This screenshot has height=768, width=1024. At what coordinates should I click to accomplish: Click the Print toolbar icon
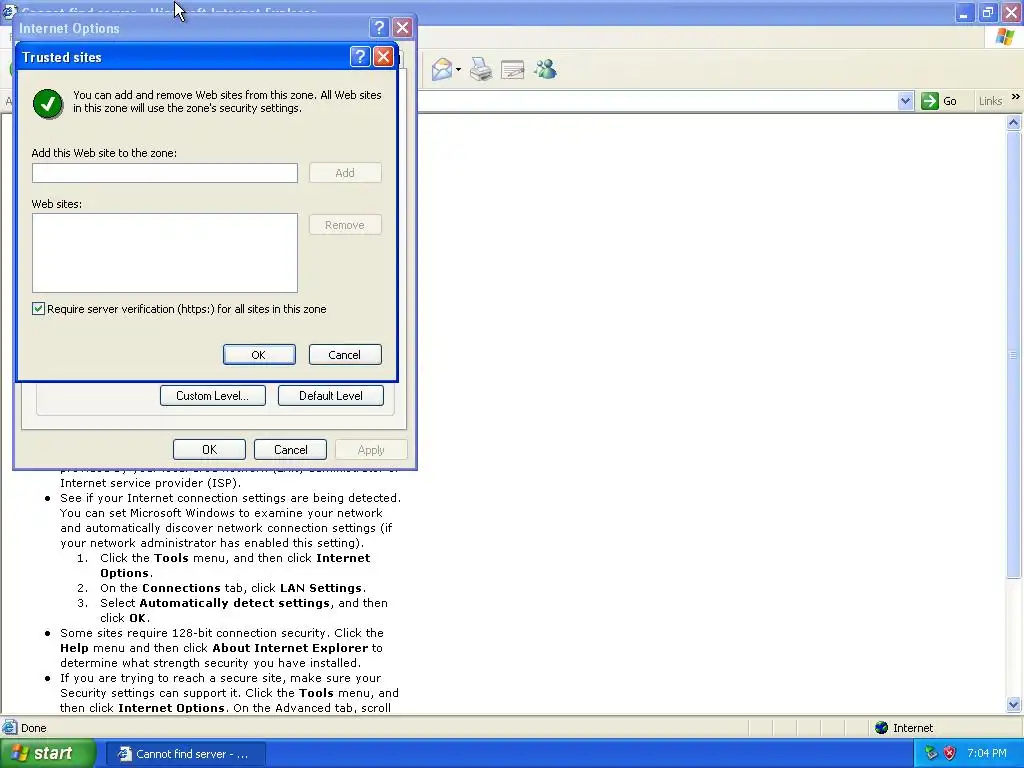coord(481,69)
